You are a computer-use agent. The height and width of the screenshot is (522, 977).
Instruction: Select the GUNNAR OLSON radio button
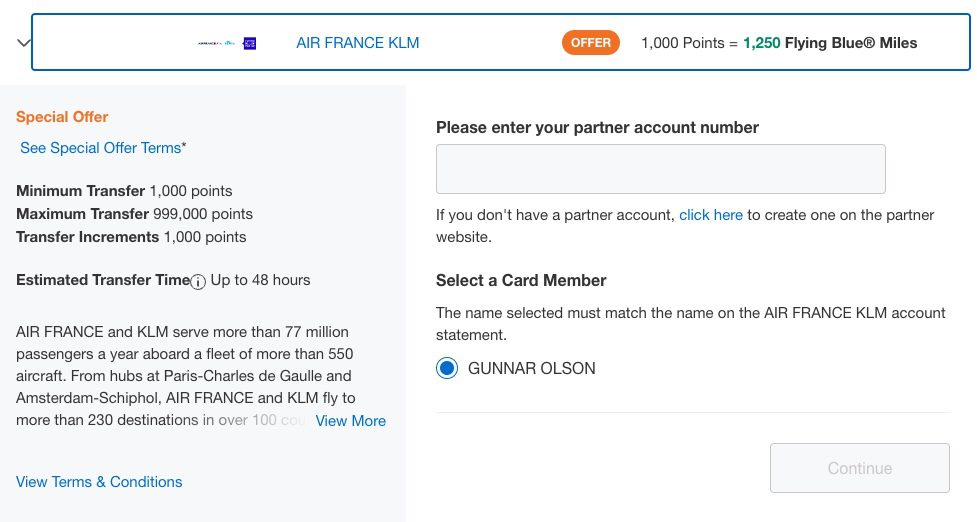pyautogui.click(x=447, y=368)
